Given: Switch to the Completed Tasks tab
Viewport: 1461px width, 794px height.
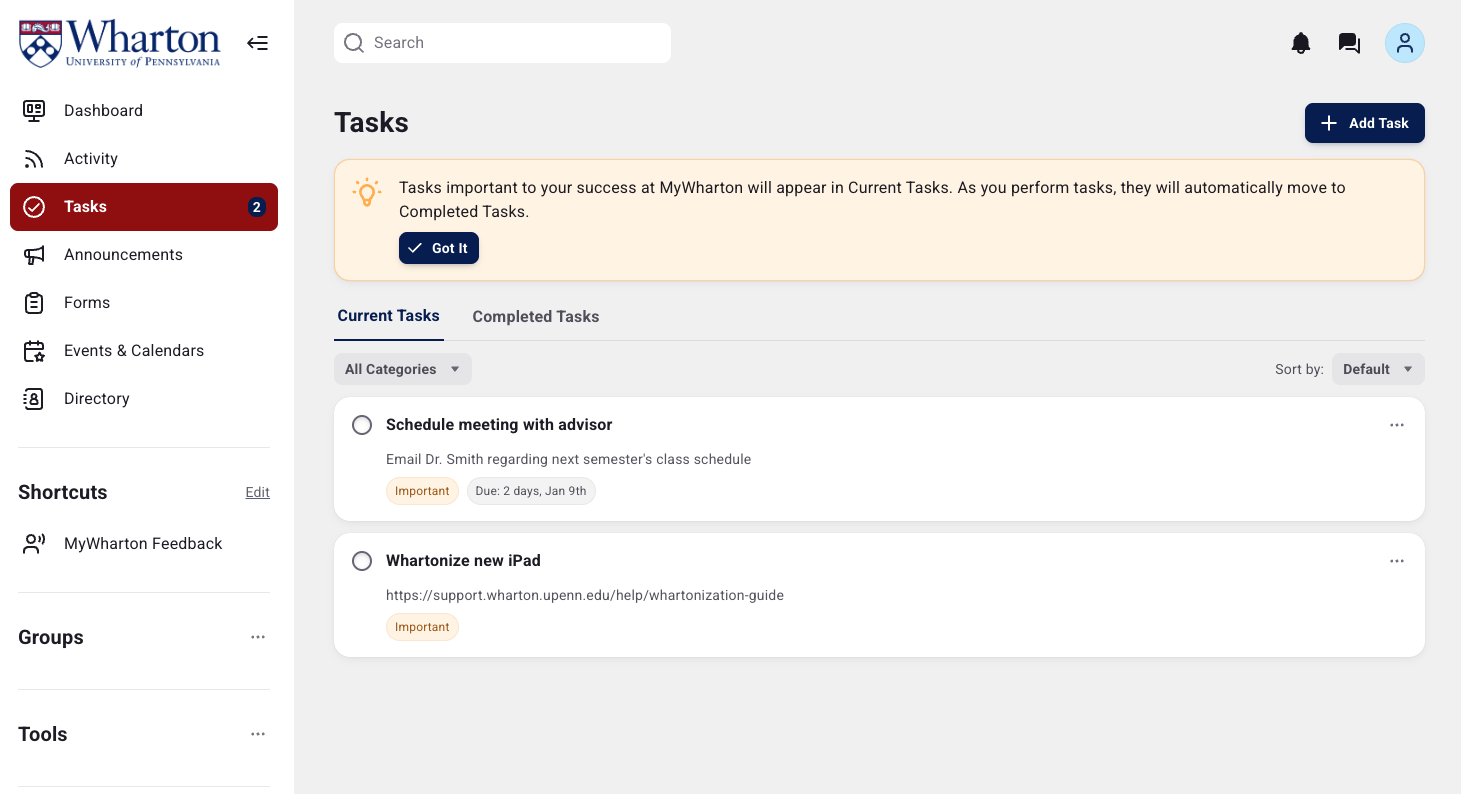Looking at the screenshot, I should 535,317.
